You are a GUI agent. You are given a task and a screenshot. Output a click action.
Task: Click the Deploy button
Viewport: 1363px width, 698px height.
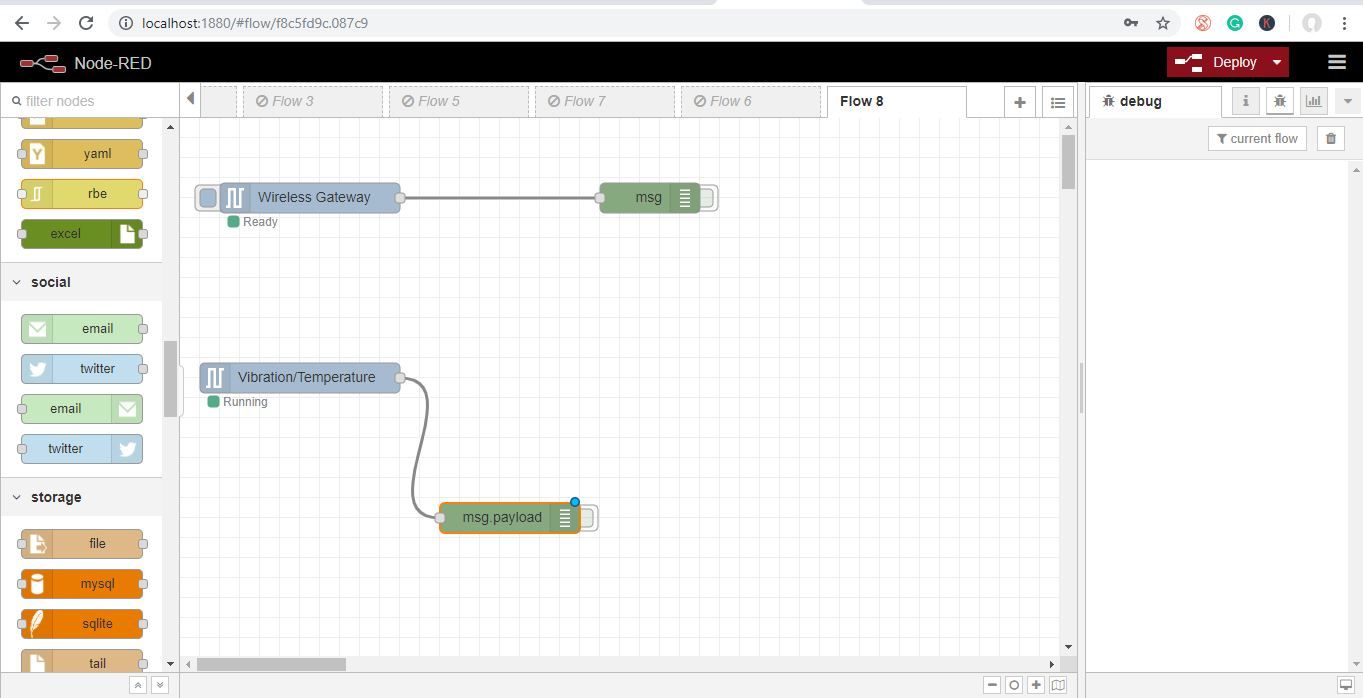1215,62
